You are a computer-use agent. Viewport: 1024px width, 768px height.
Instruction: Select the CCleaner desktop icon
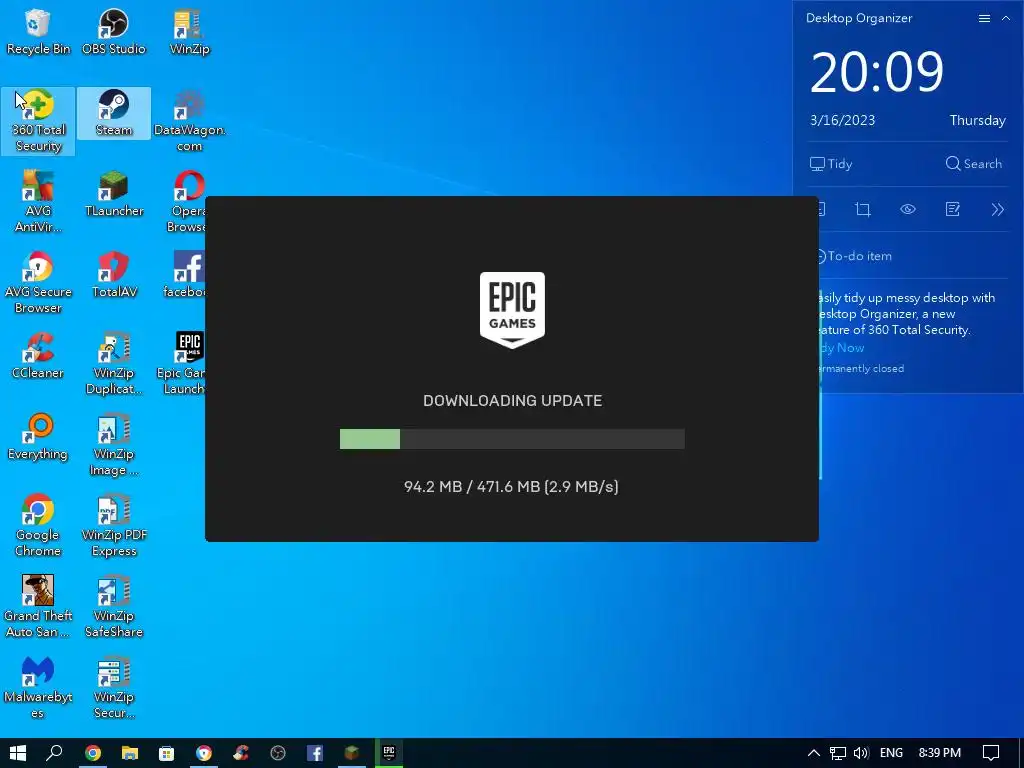coord(38,356)
